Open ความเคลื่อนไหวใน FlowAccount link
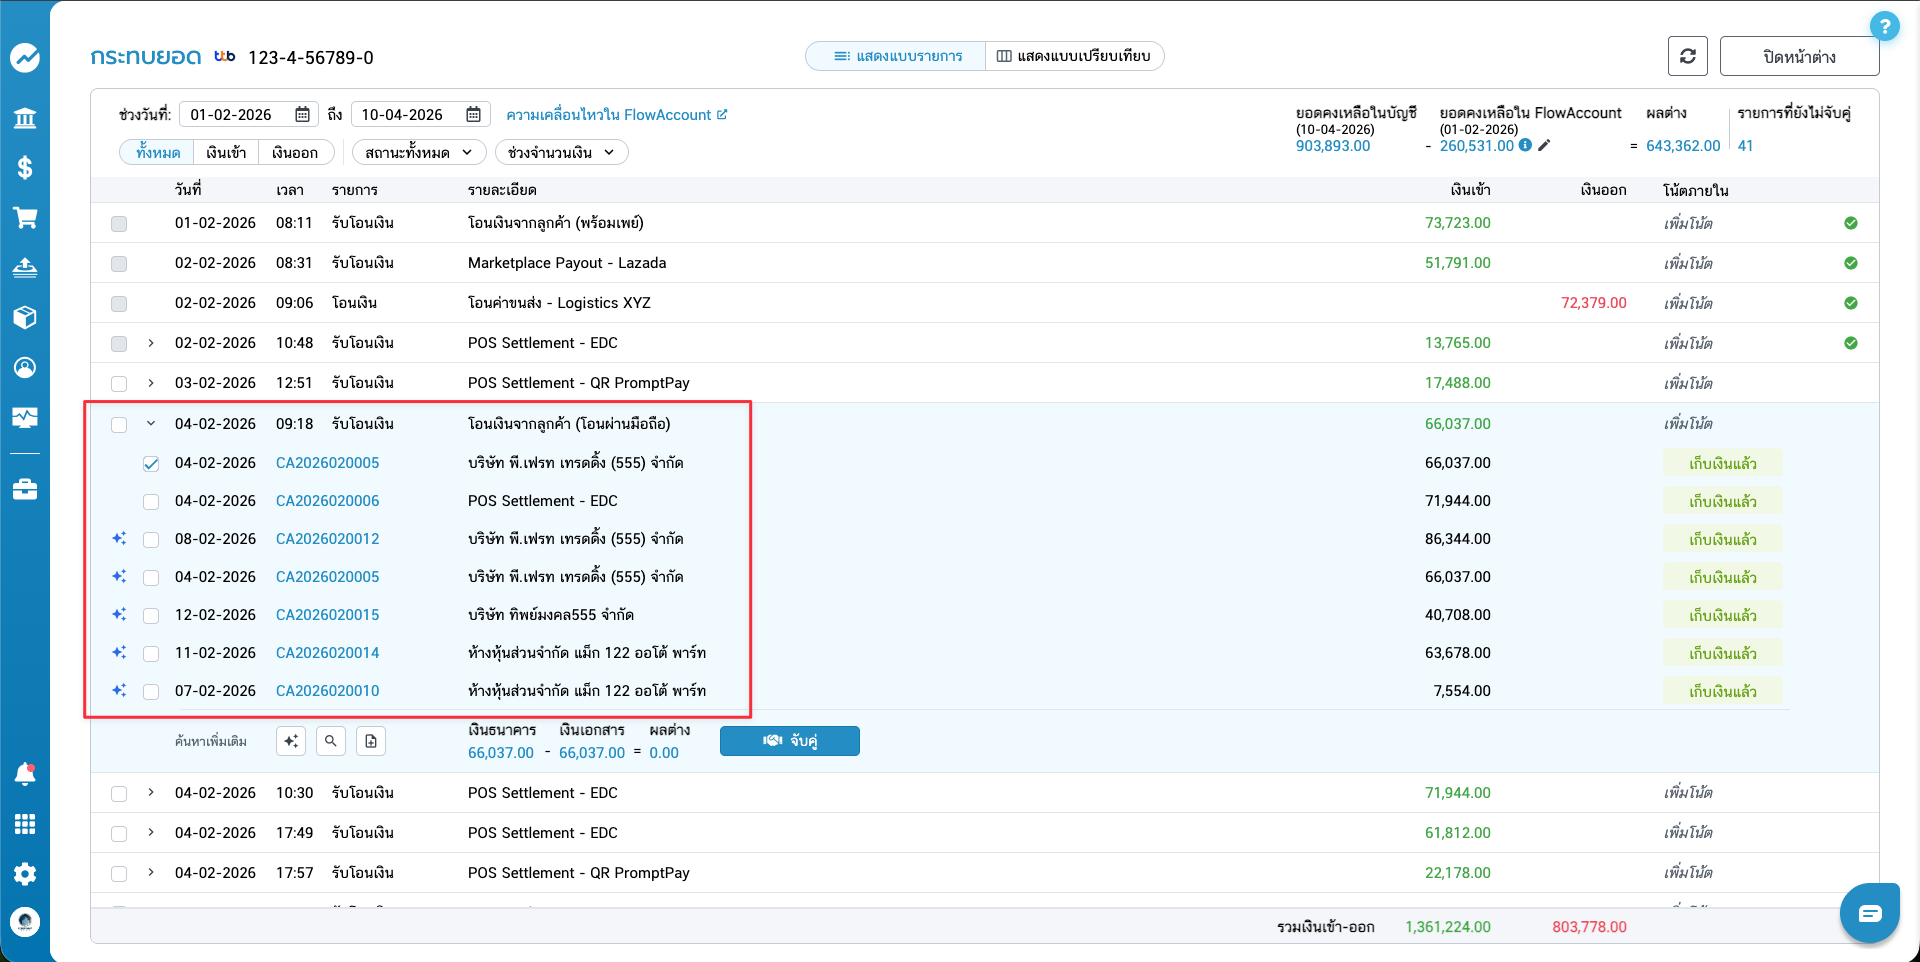This screenshot has width=1920, height=962. [616, 115]
